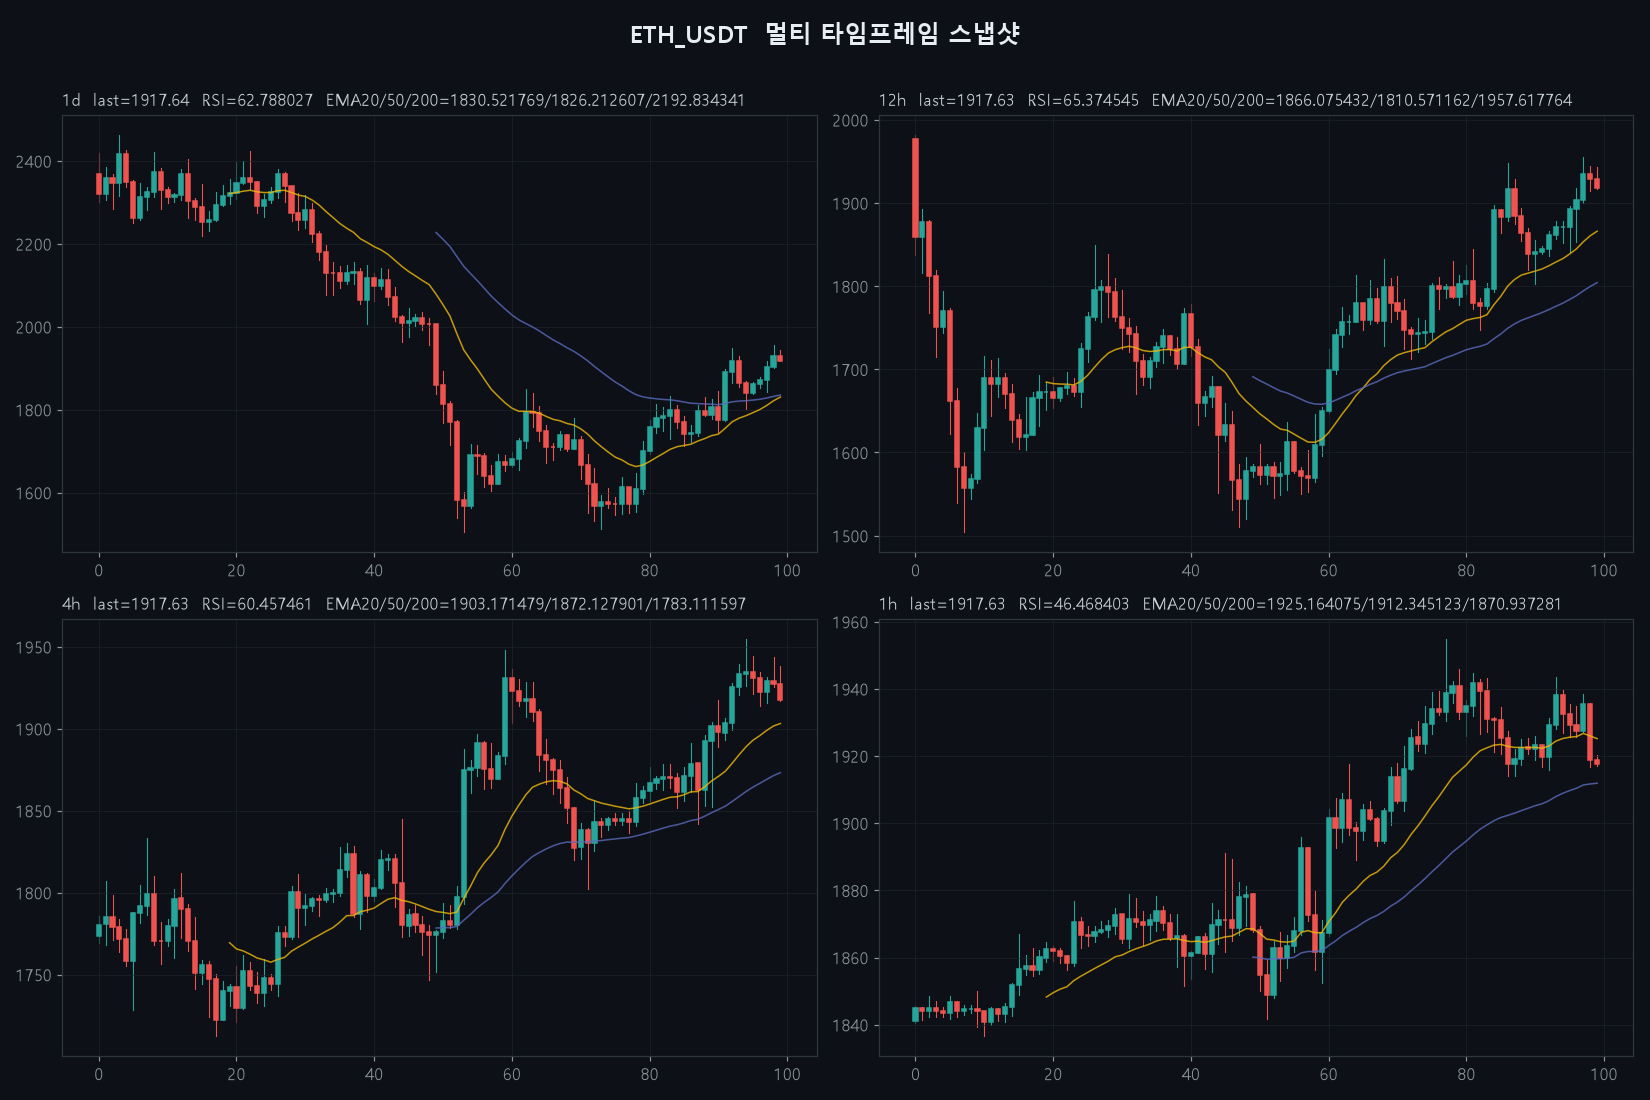Click the 1840 price label on 1h chart
This screenshot has height=1100, width=1650.
(850, 1026)
